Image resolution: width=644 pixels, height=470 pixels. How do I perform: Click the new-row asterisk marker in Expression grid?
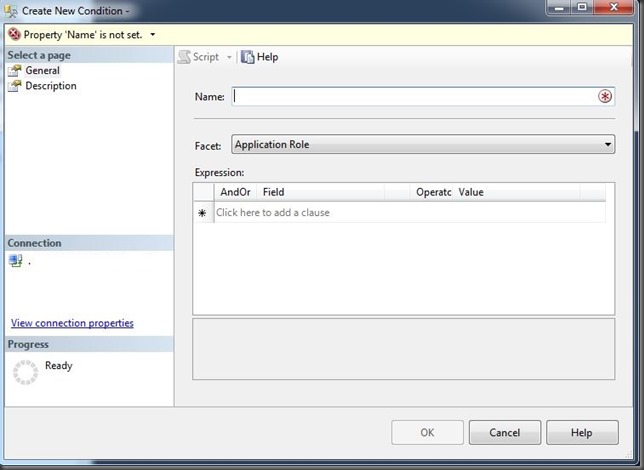pyautogui.click(x=202, y=213)
